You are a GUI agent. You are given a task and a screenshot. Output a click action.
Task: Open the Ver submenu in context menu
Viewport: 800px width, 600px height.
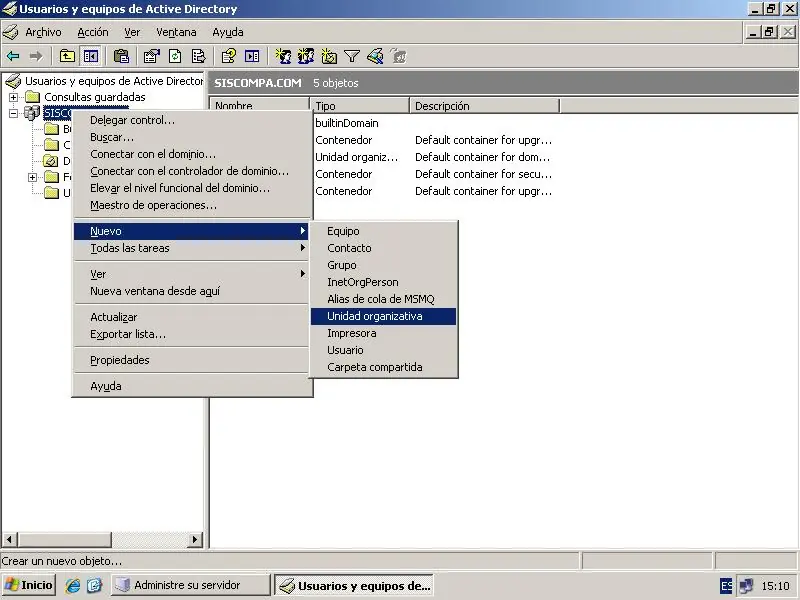click(x=191, y=274)
